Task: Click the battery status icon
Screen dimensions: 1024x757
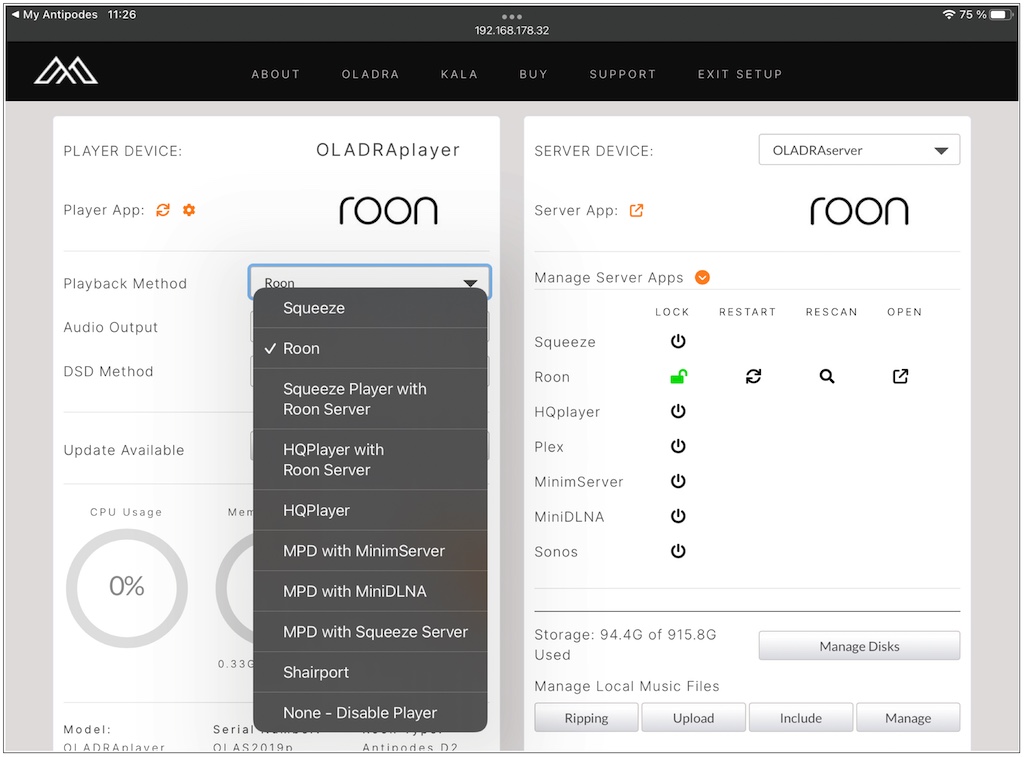Action: click(x=1001, y=14)
